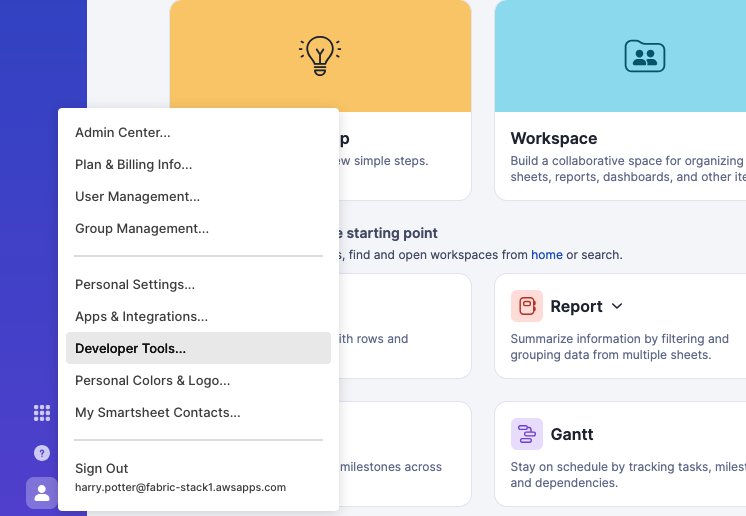746x516 pixels.
Task: Click the Help question mark icon
Action: (x=42, y=453)
